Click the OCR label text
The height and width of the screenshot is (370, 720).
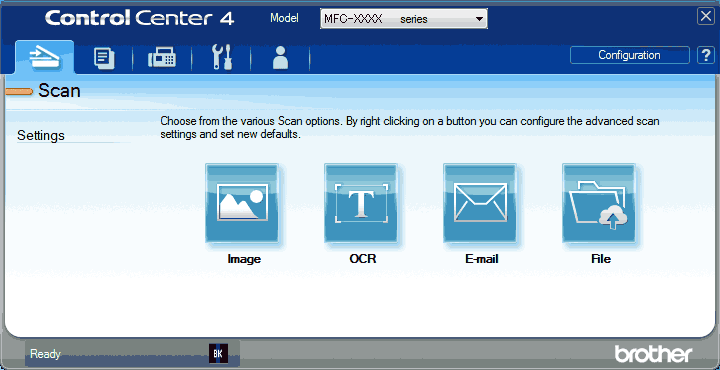[362, 259]
